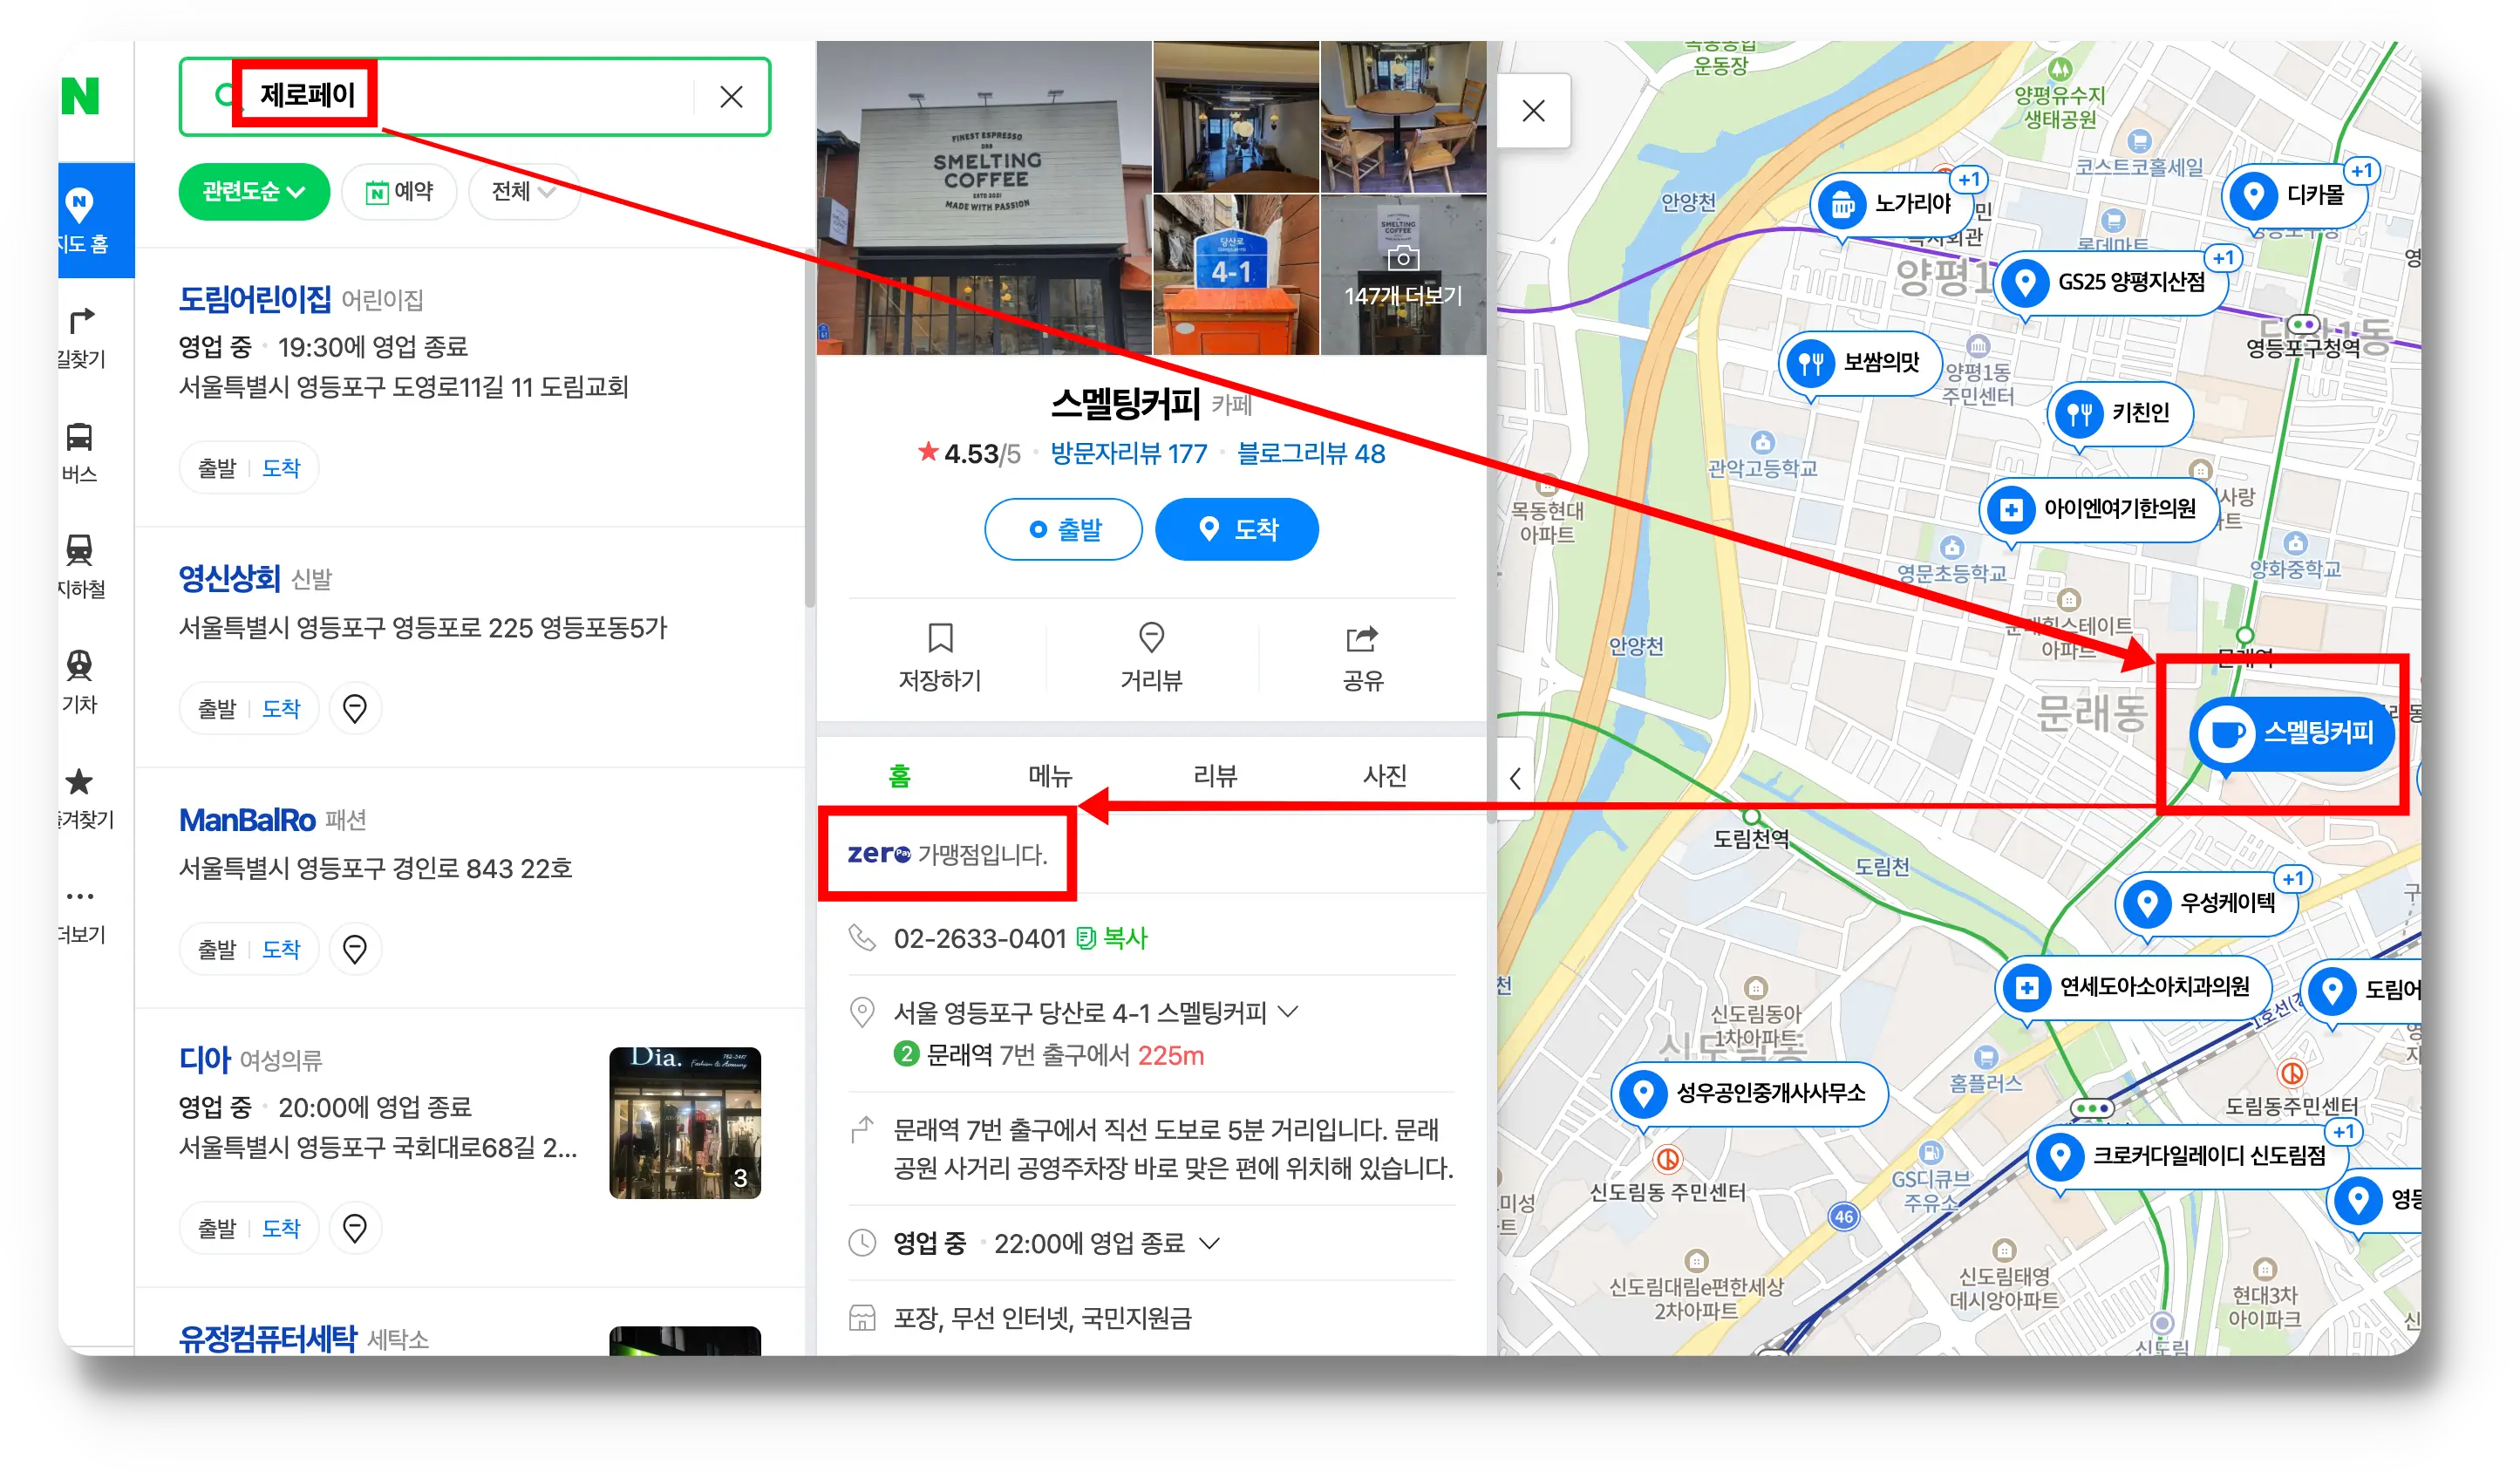Select the subway (지하철) sidebar icon
Viewport: 2520px width, 1472px height.
(x=80, y=567)
